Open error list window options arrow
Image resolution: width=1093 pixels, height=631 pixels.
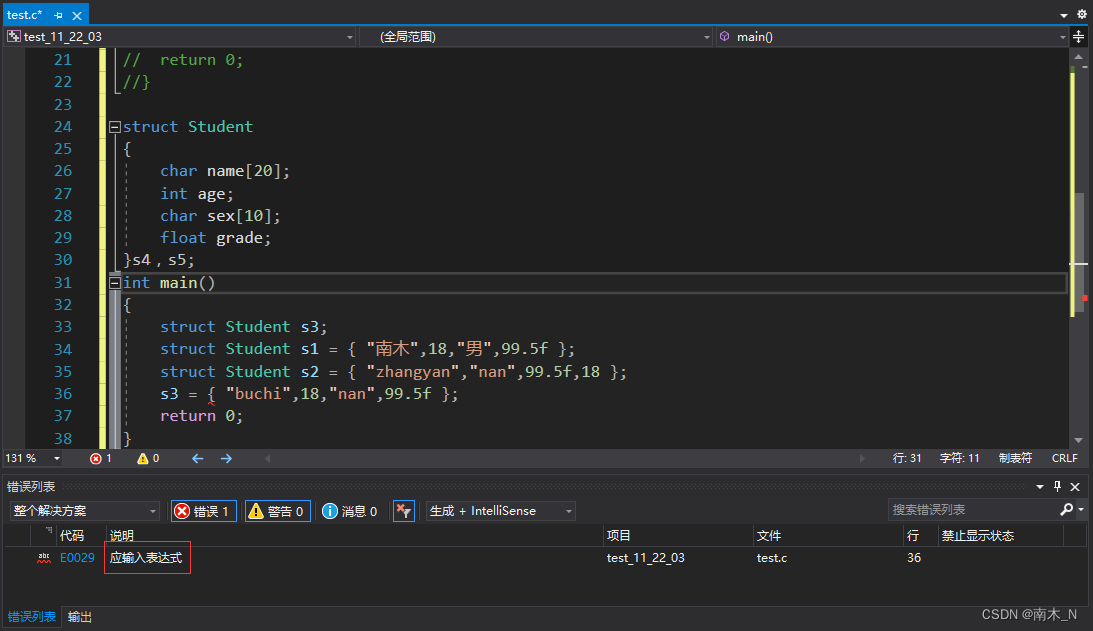(1039, 487)
